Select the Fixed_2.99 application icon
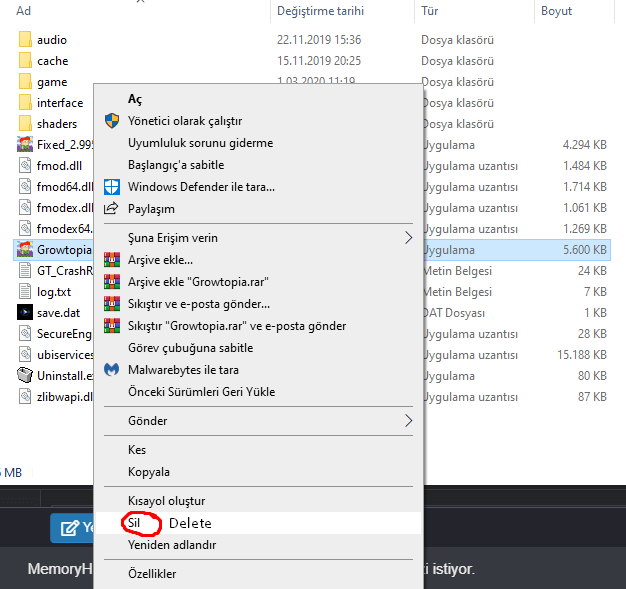626x589 pixels. click(25, 145)
